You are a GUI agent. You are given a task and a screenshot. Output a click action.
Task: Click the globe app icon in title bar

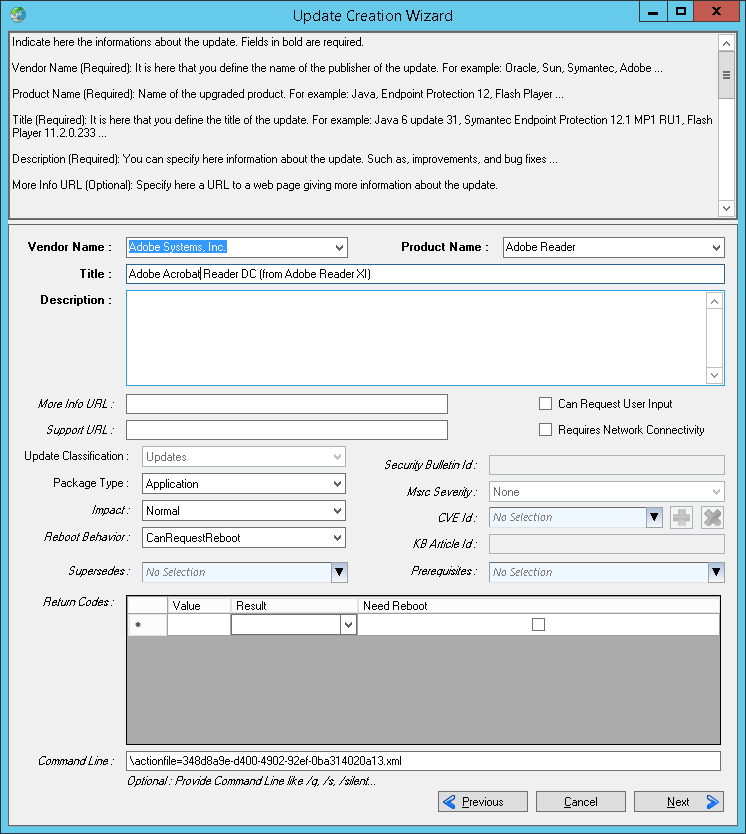point(18,14)
